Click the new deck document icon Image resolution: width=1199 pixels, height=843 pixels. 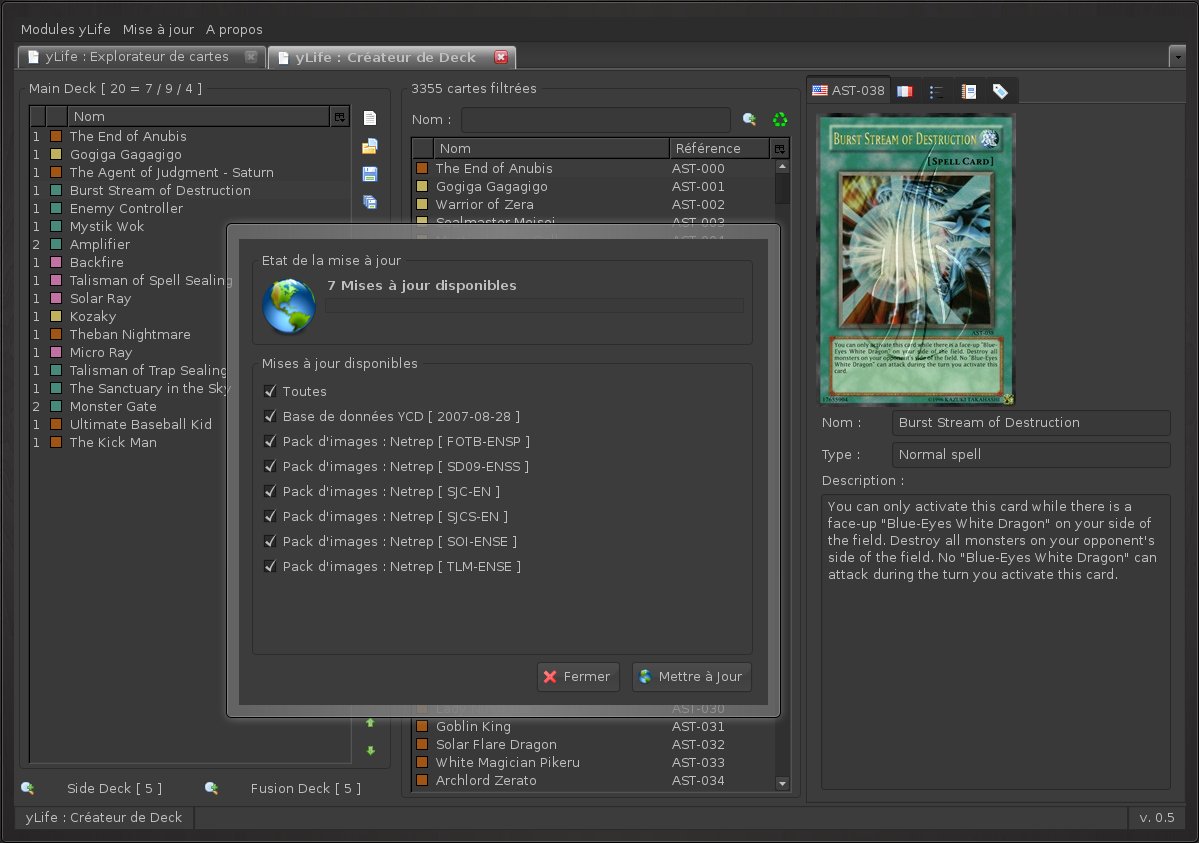pos(370,118)
